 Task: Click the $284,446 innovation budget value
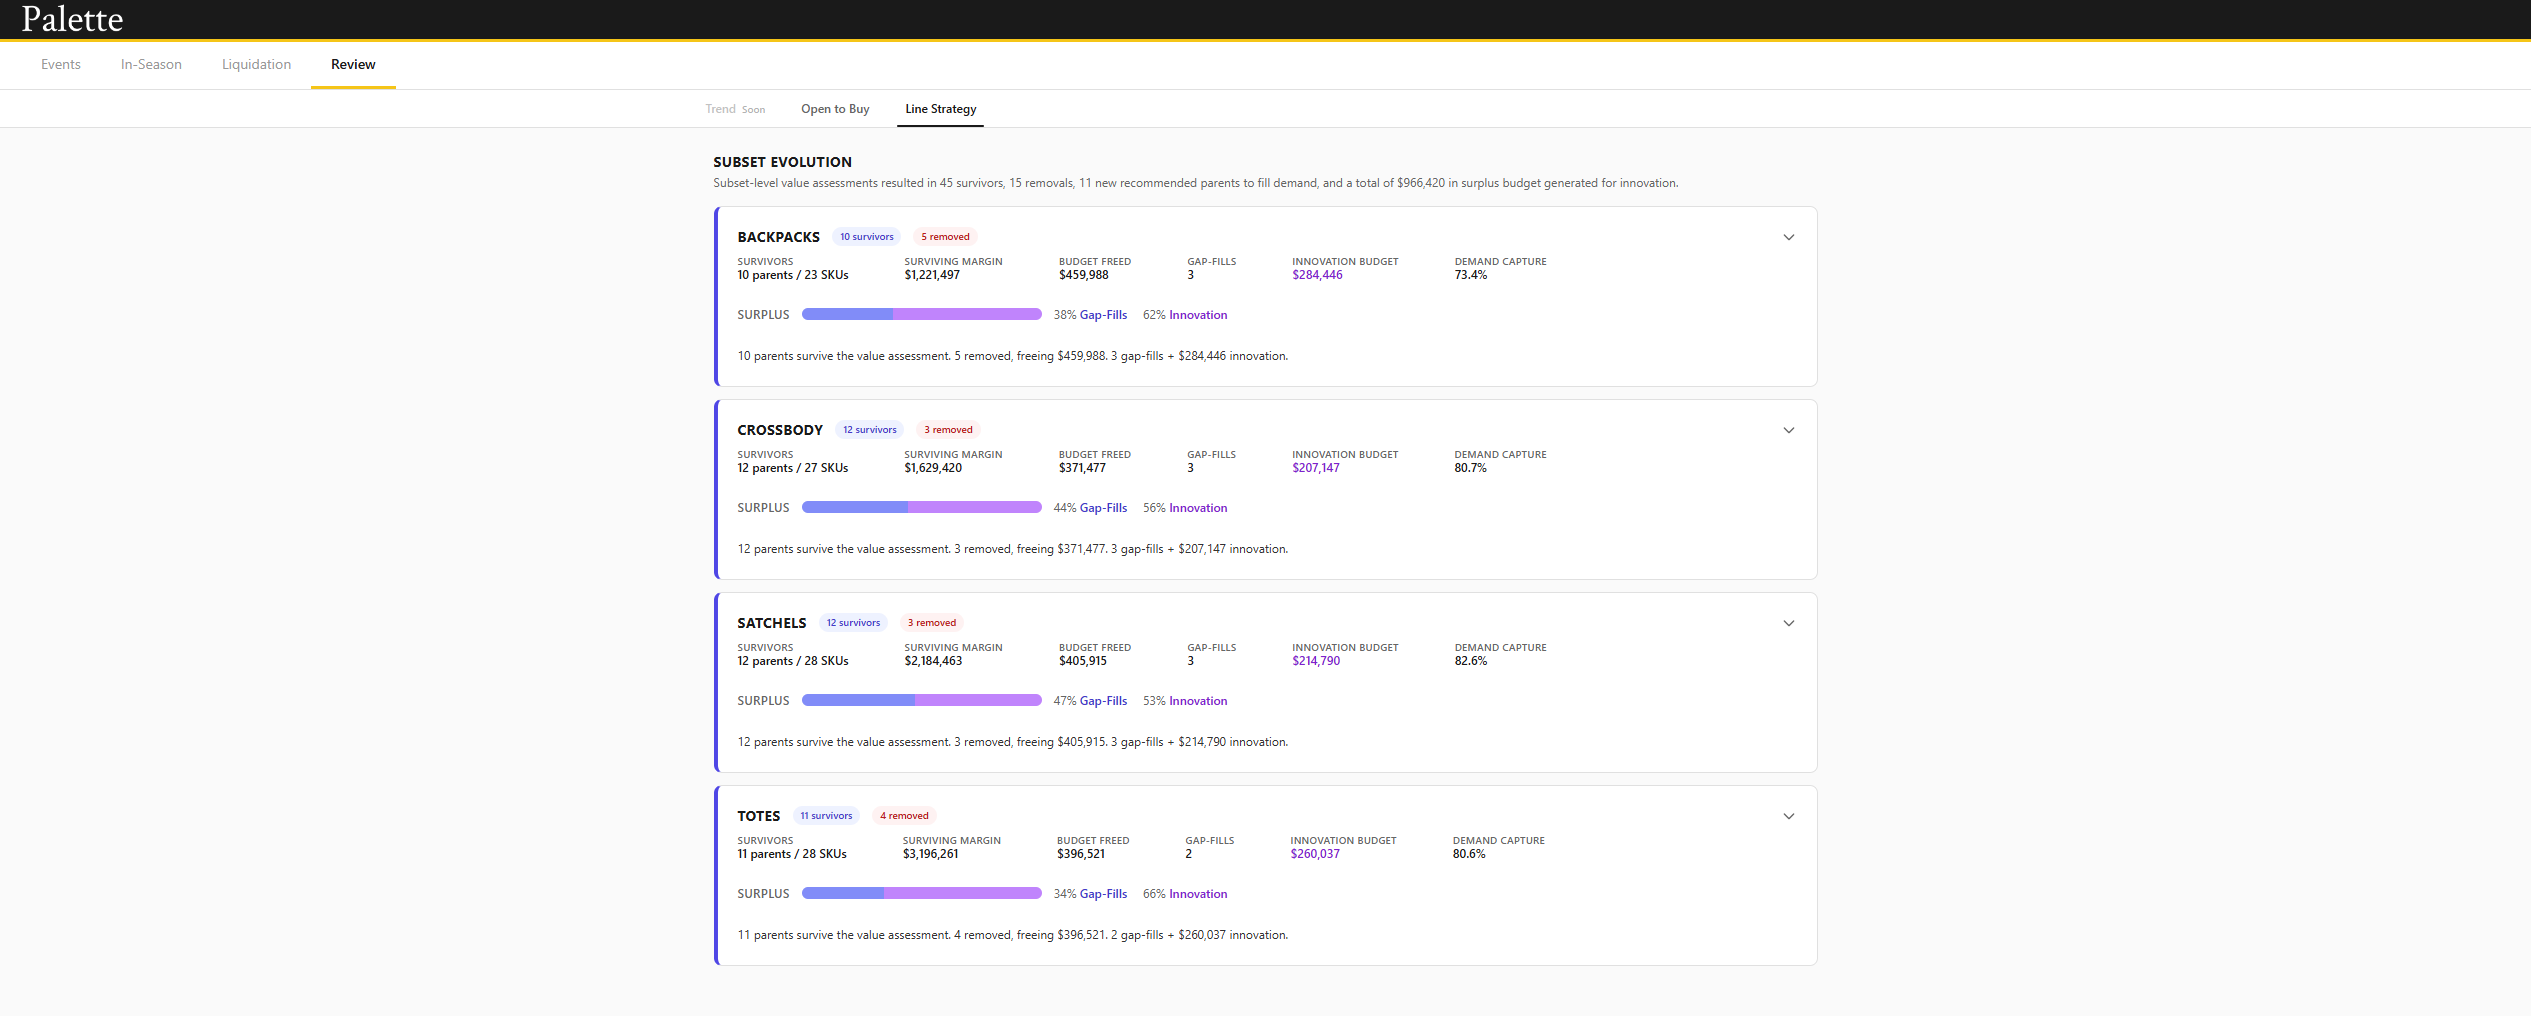point(1315,274)
